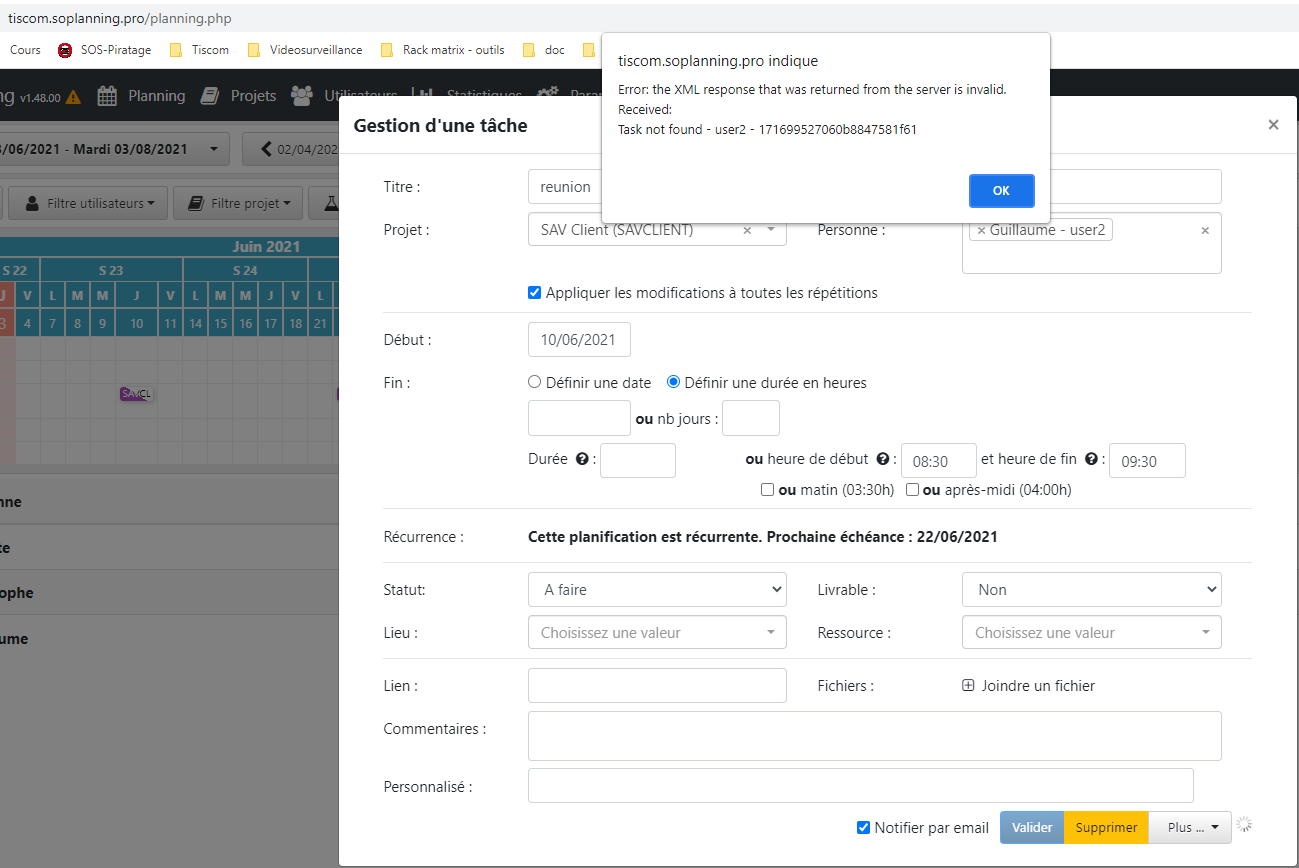Click the warning triangle next to version v1.48.00
The image size is (1299, 868).
[73, 97]
